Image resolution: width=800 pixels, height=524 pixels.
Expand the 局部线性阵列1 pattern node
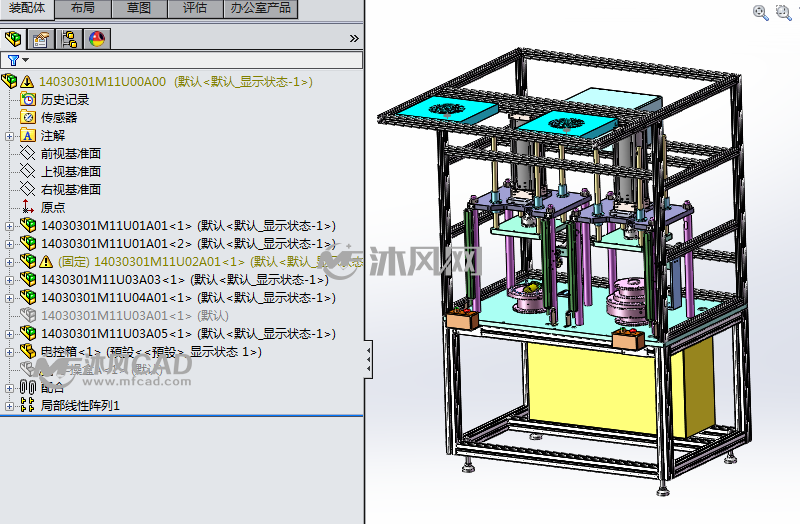(9, 406)
